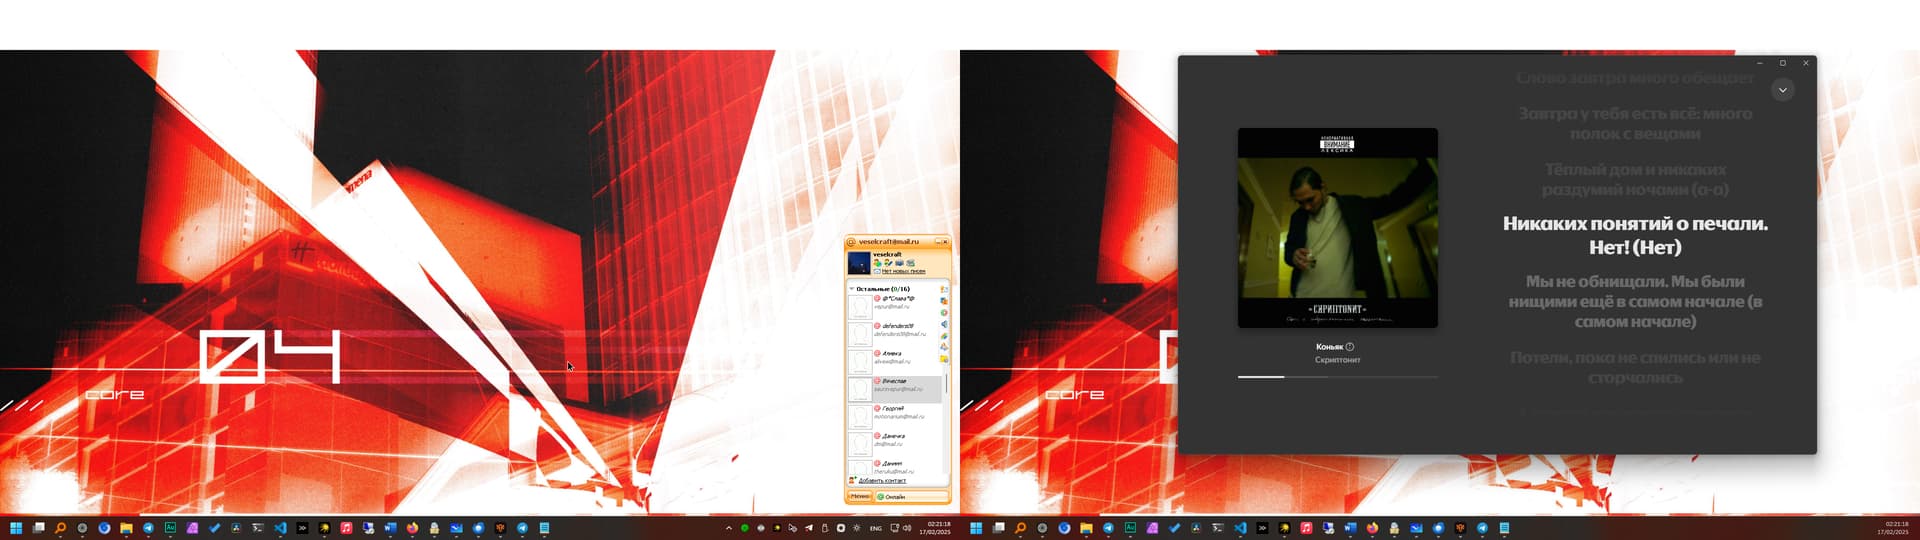The width and height of the screenshot is (1920, 540).
Task: Jump to lyric 'Завтра у тебя есть всё'
Action: pos(1635,123)
